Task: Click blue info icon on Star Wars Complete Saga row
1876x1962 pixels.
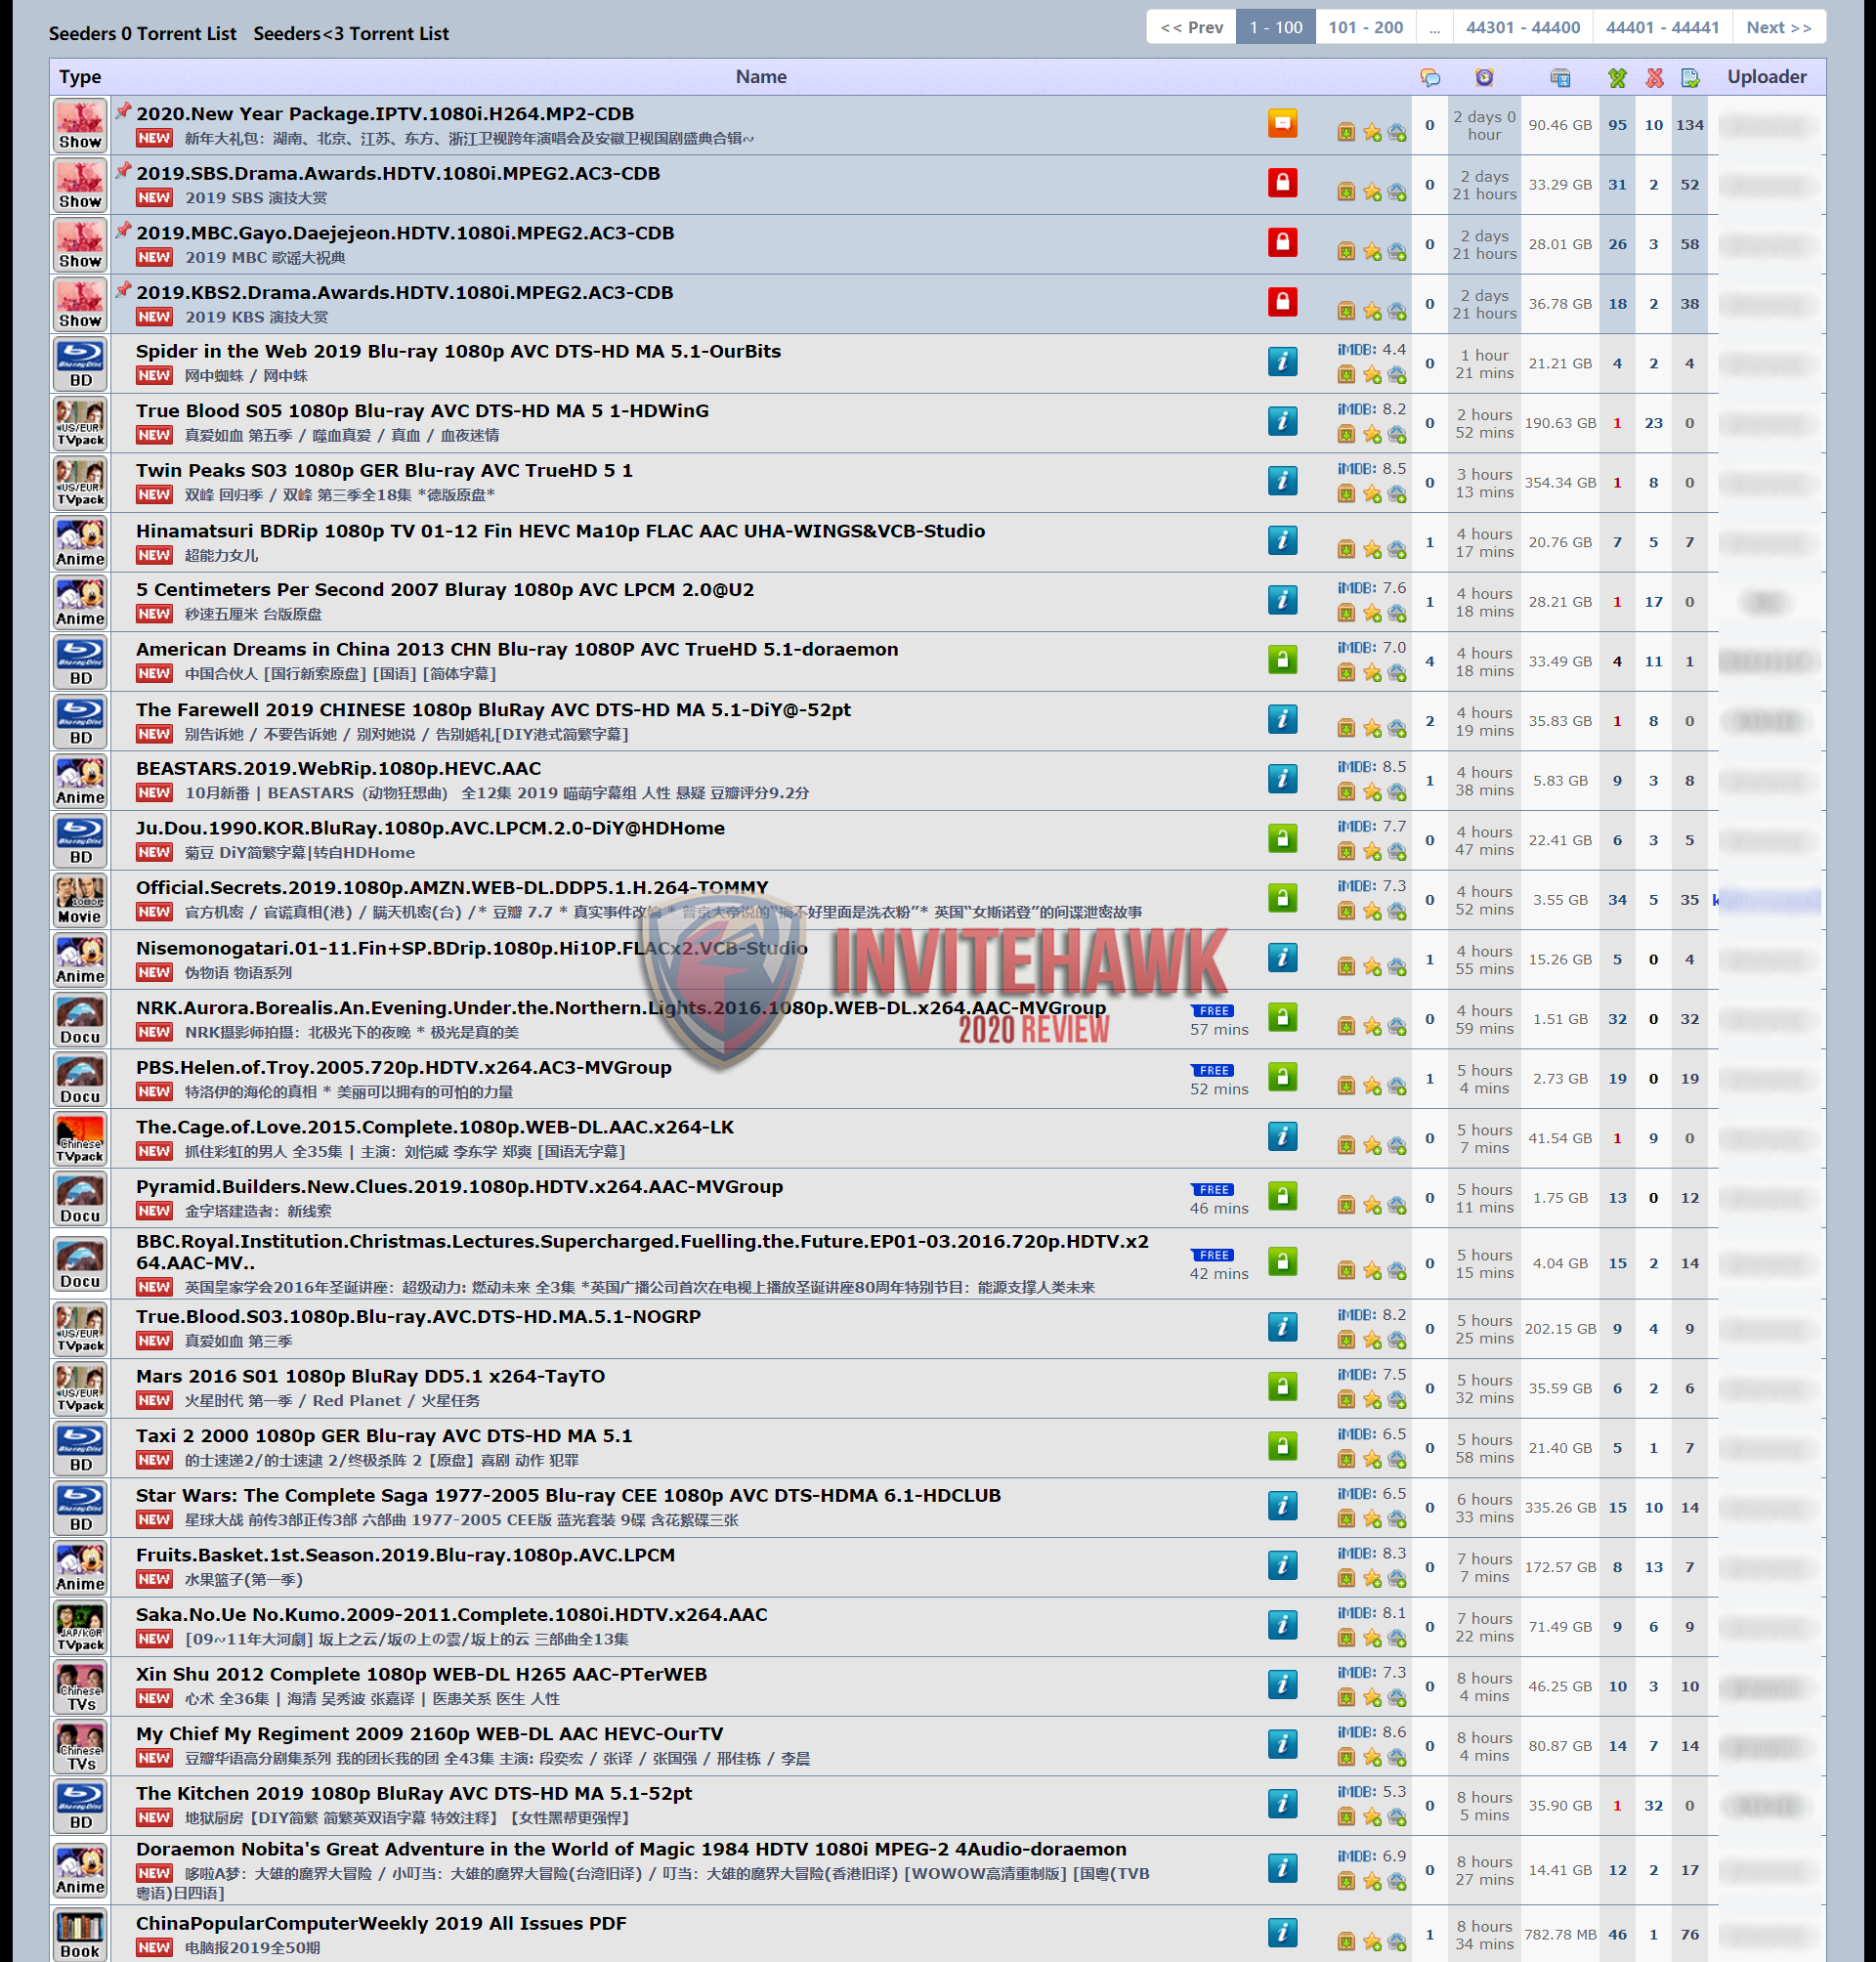Action: 1283,1506
